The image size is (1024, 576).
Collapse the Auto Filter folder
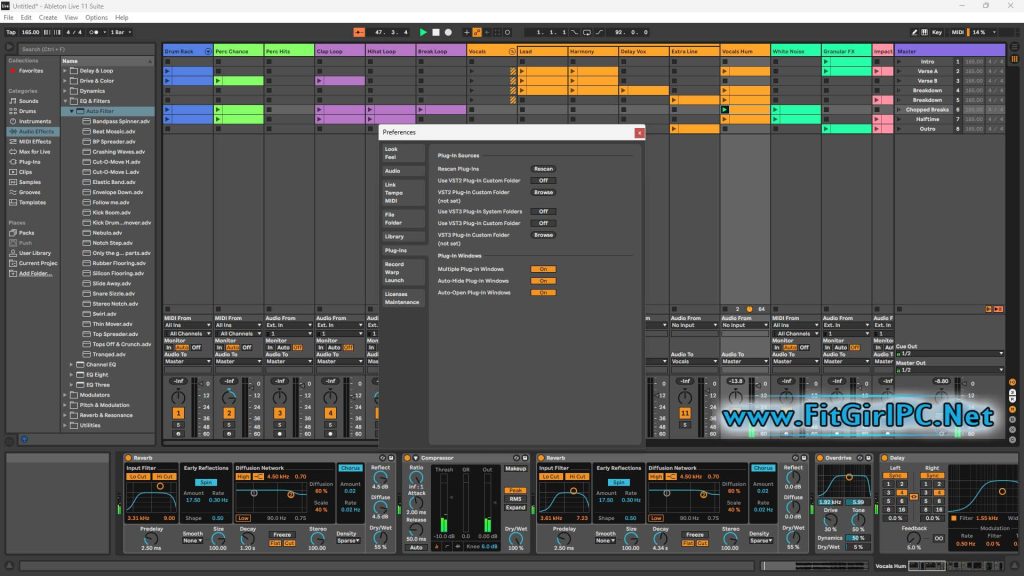click(72, 111)
